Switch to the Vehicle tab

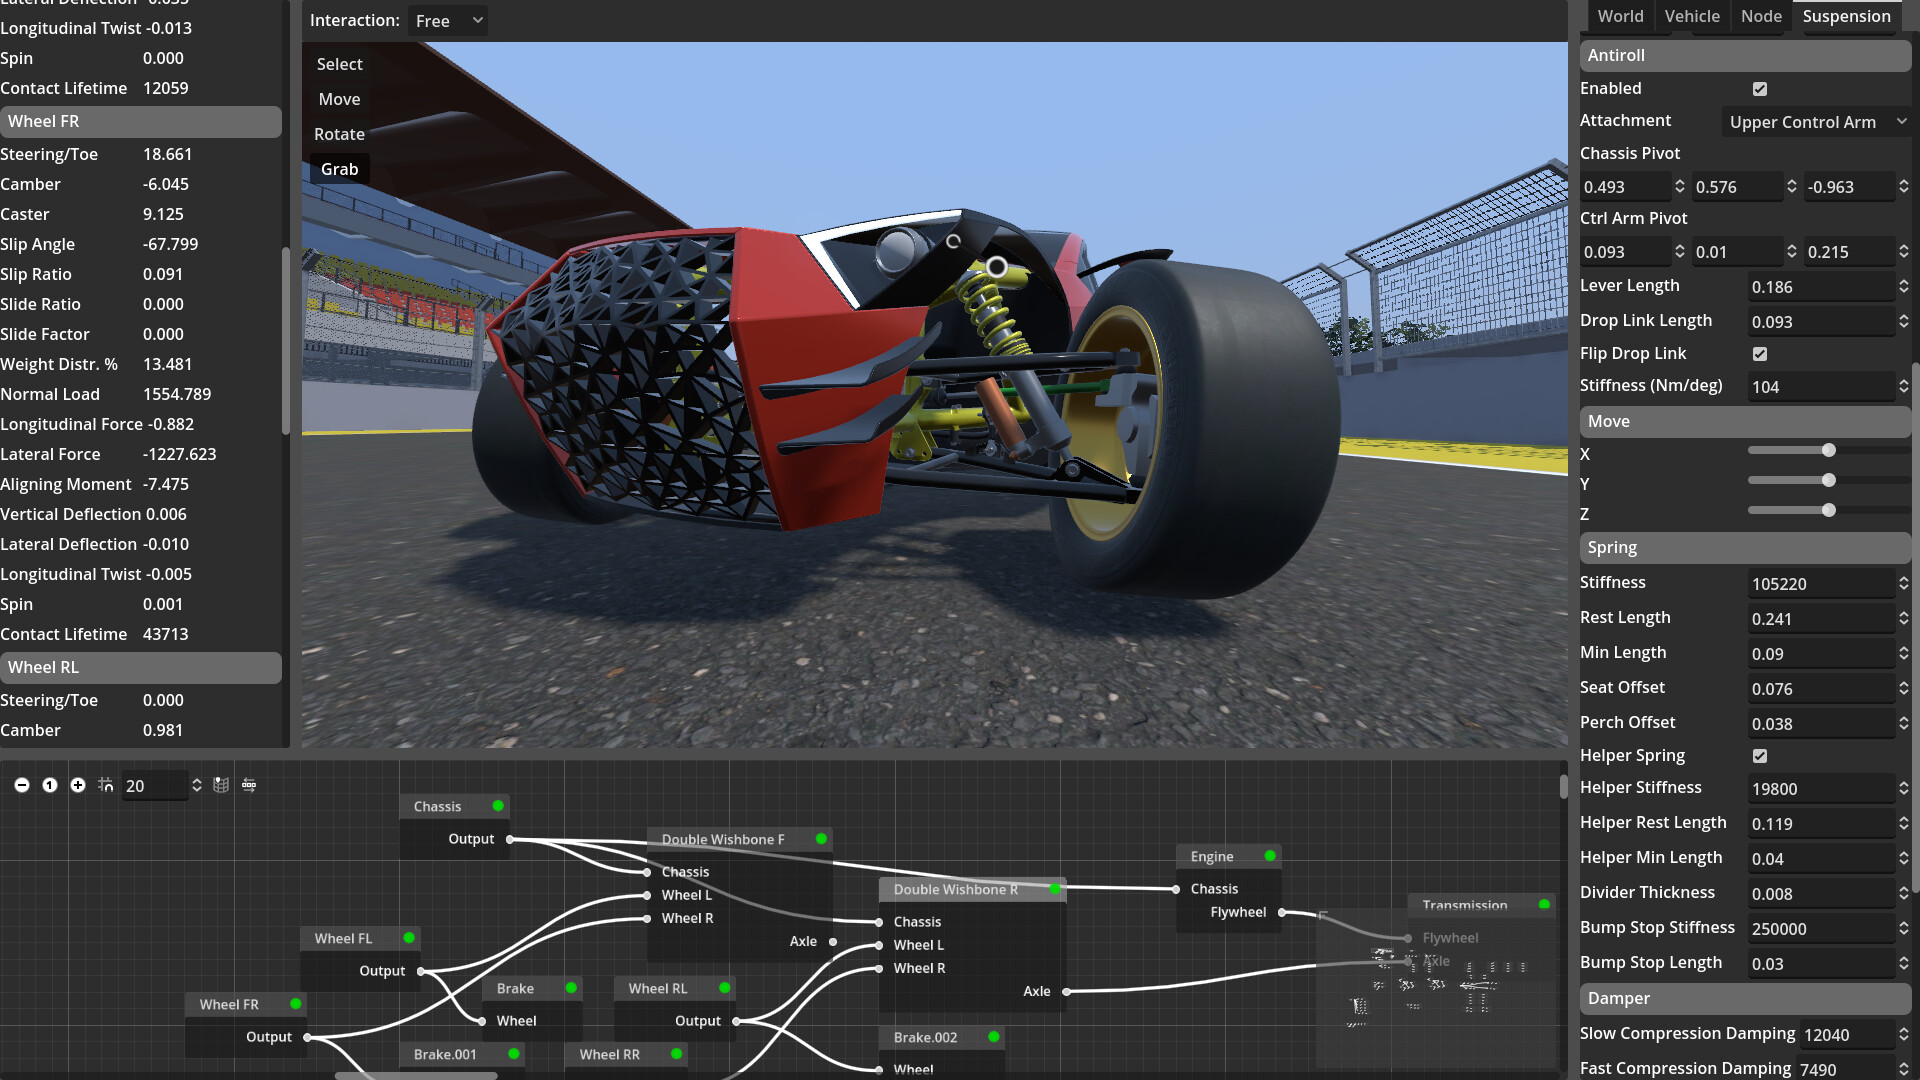(x=1692, y=16)
